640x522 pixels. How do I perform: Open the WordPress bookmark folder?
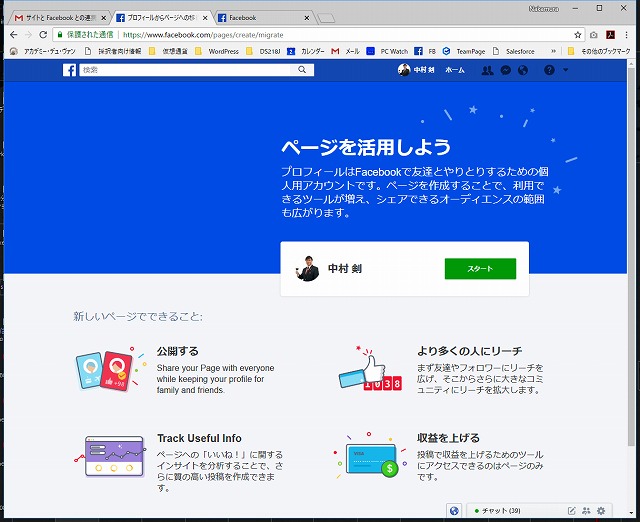[217, 51]
